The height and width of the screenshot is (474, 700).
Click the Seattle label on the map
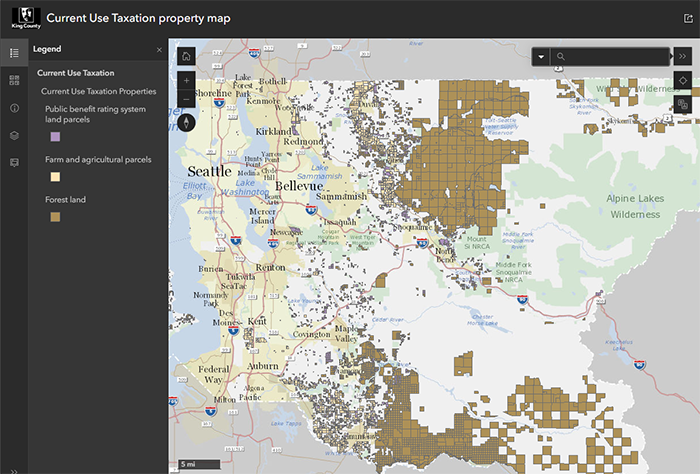(x=209, y=171)
